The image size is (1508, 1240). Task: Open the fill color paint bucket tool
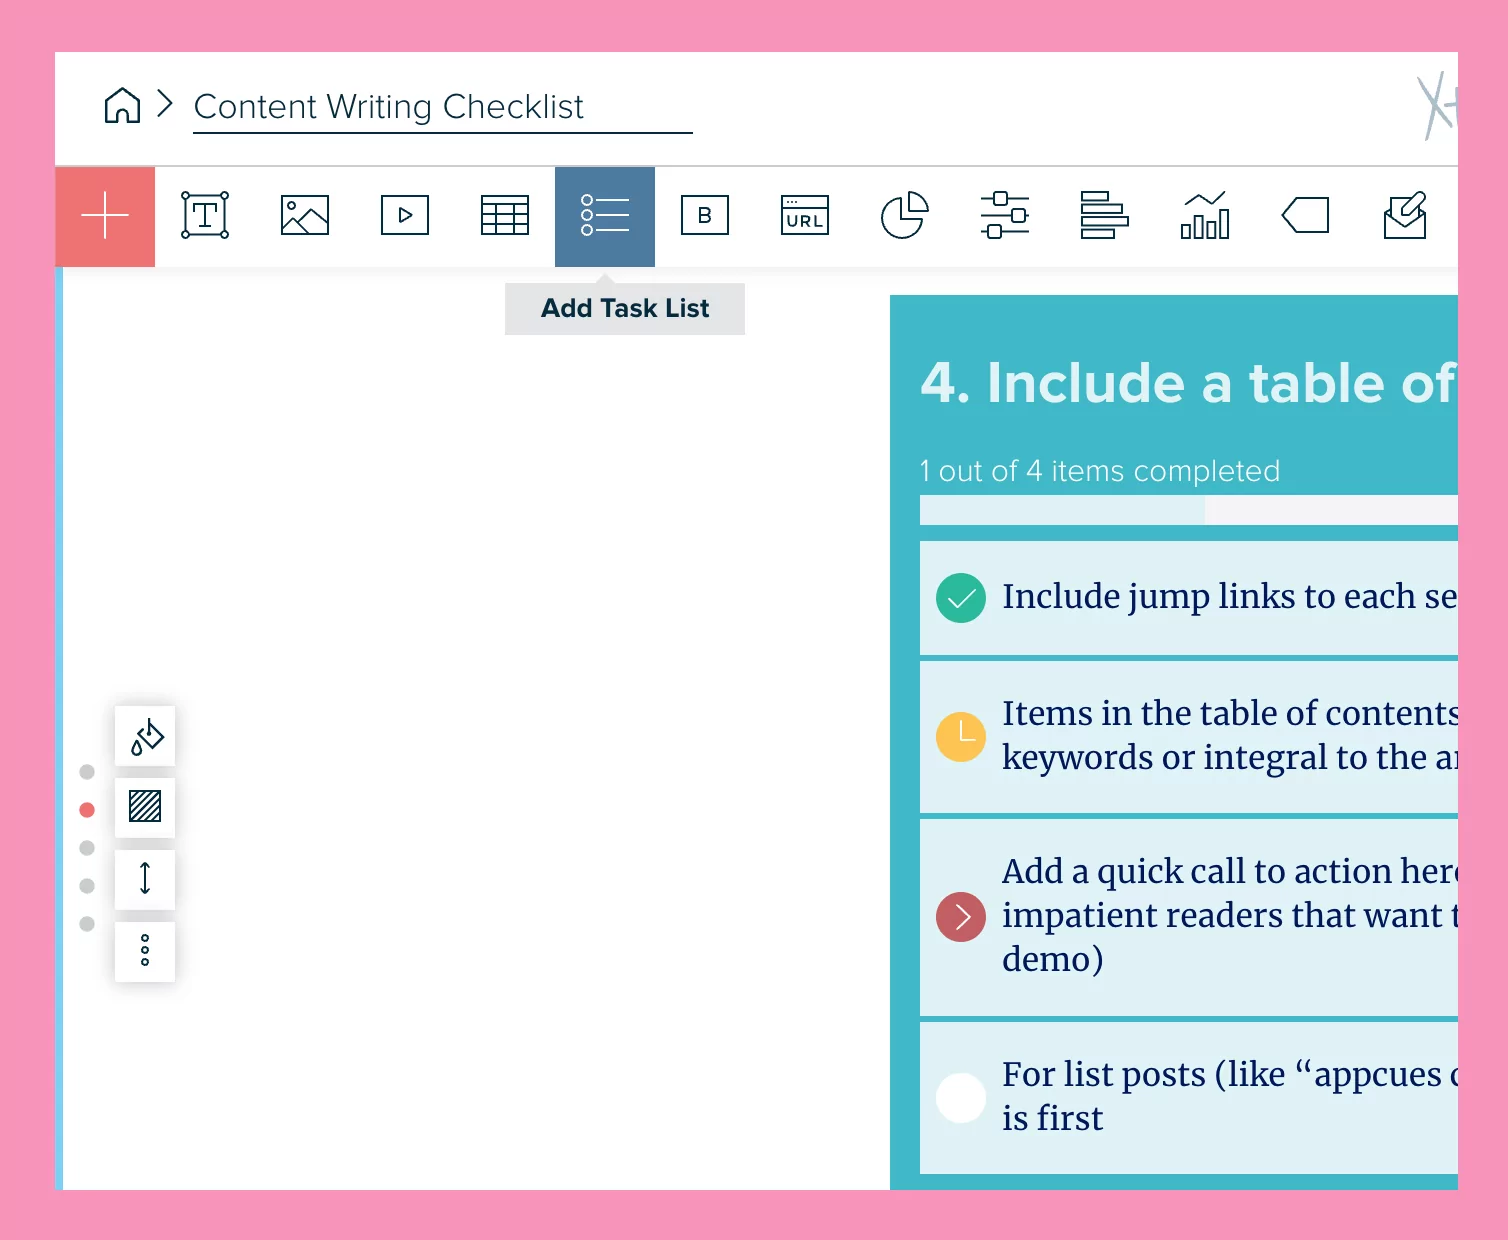point(144,737)
